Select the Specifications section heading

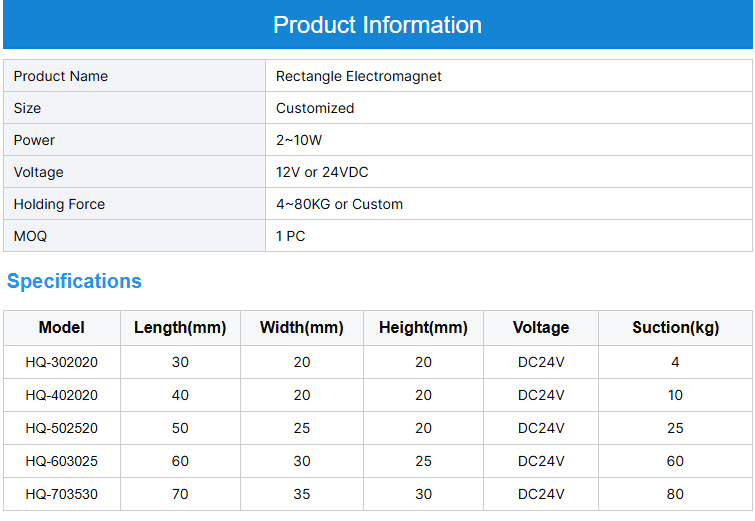(x=74, y=281)
